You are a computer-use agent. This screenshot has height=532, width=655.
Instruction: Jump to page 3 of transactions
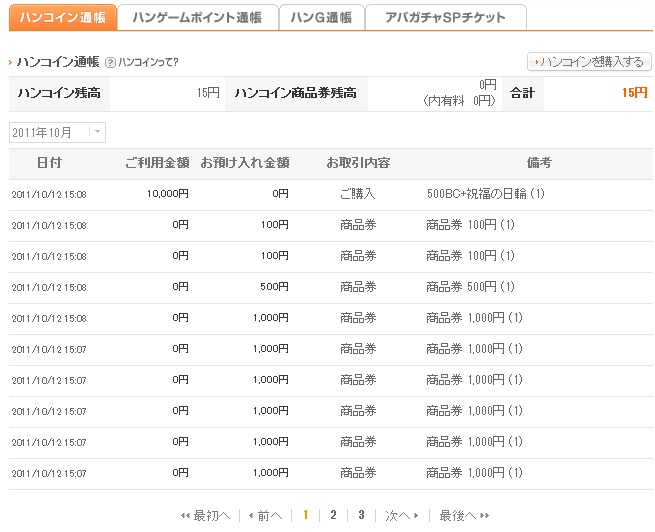point(361,516)
